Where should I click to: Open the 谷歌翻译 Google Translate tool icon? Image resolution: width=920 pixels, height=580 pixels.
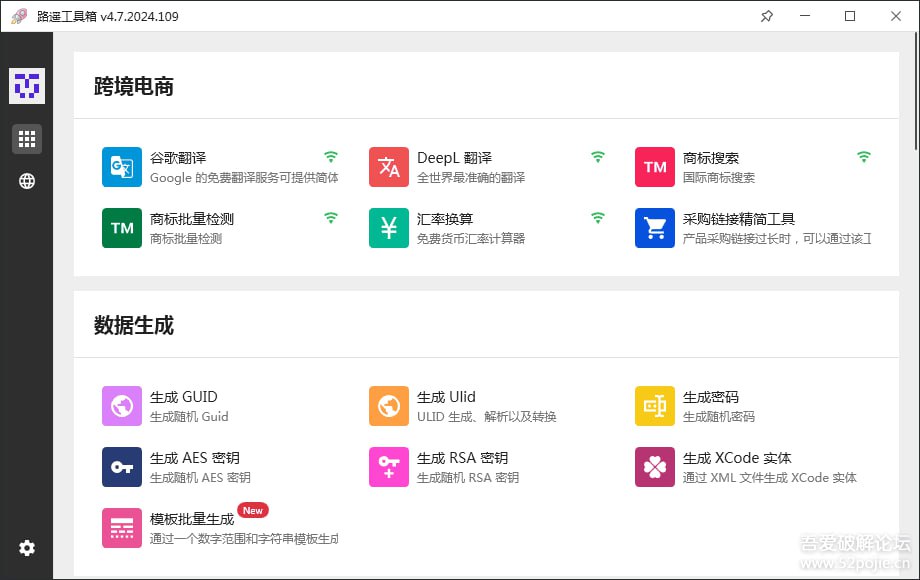[x=121, y=167]
